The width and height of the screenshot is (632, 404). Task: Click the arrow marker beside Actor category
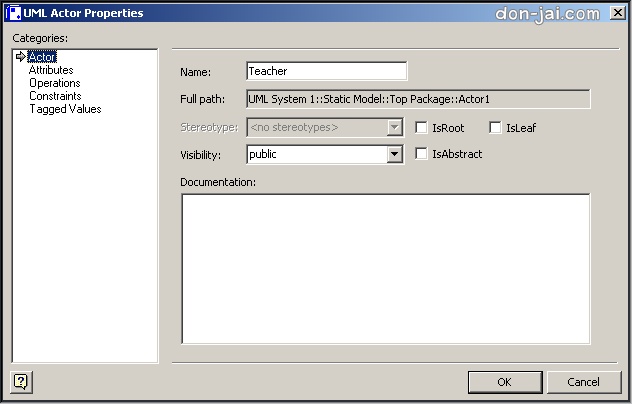click(x=21, y=56)
